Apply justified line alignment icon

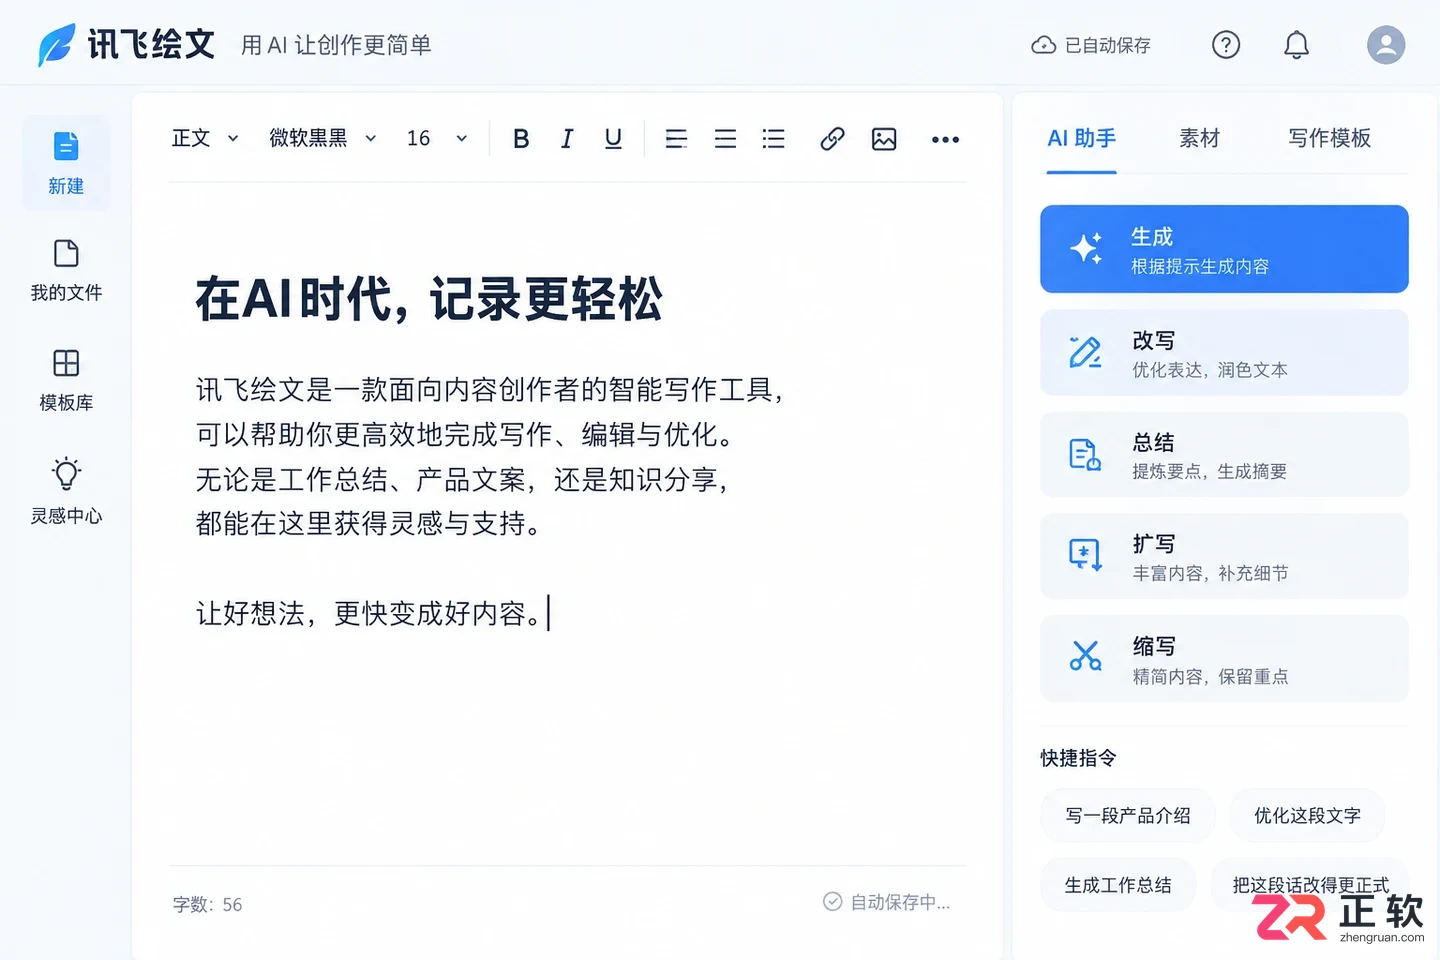725,139
